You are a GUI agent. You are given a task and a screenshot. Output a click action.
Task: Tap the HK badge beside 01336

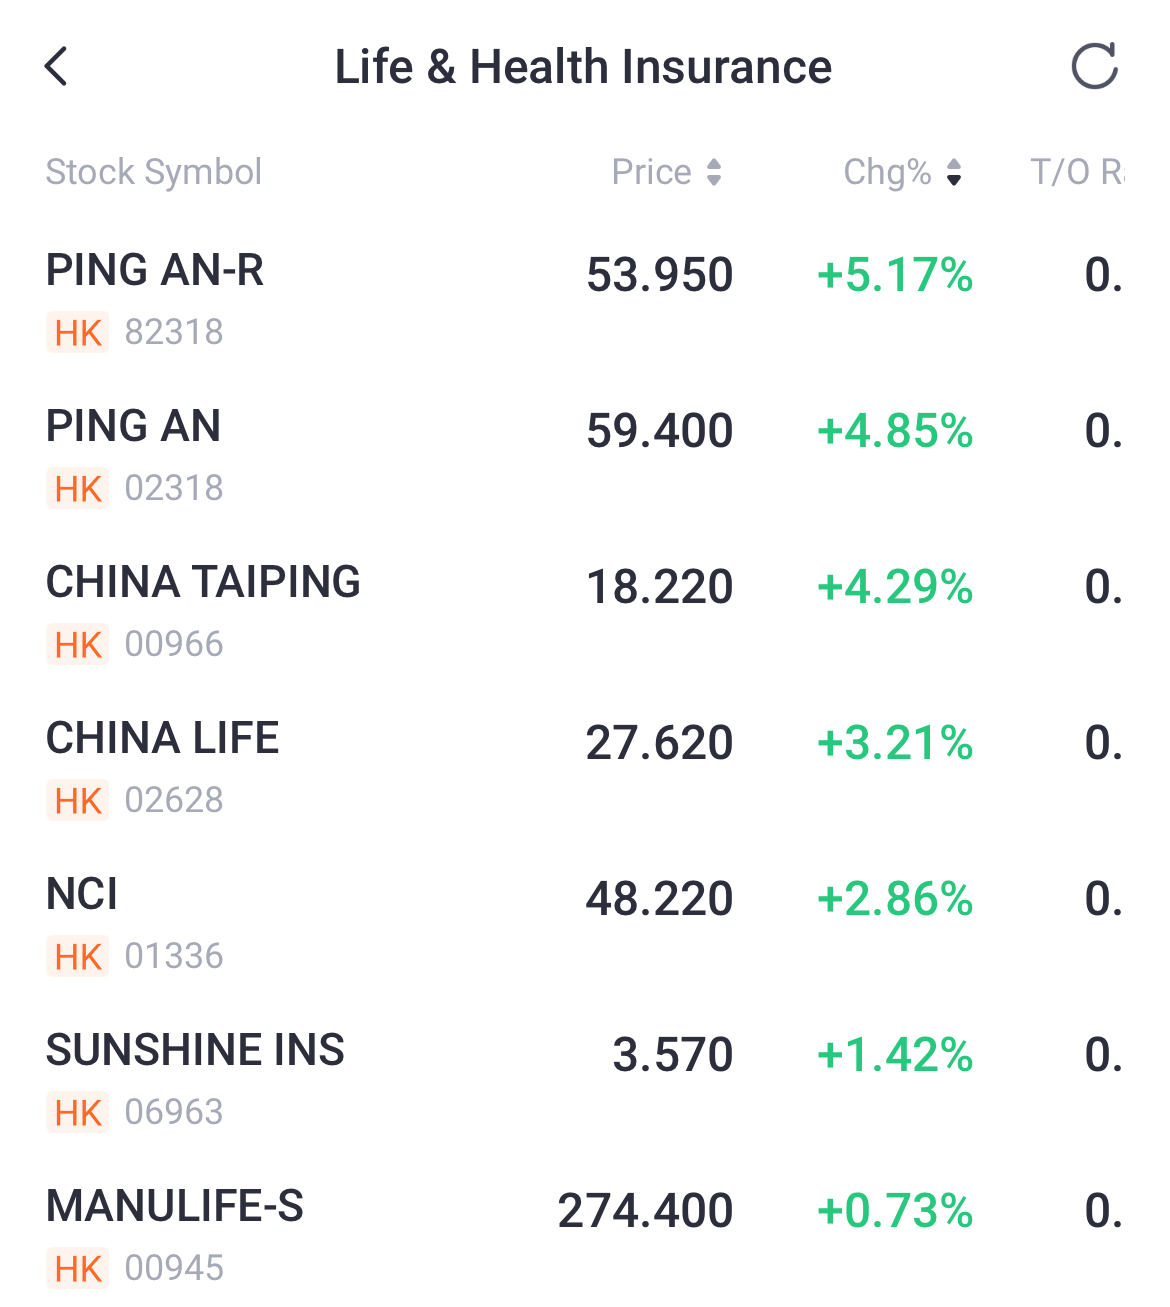point(78,957)
